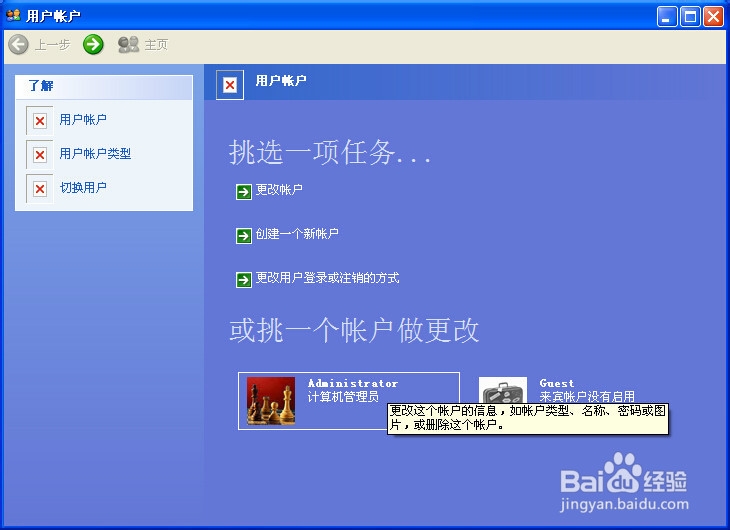This screenshot has width=730, height=530.
Task: Click the grey Back arrow icon
Action: tap(19, 45)
